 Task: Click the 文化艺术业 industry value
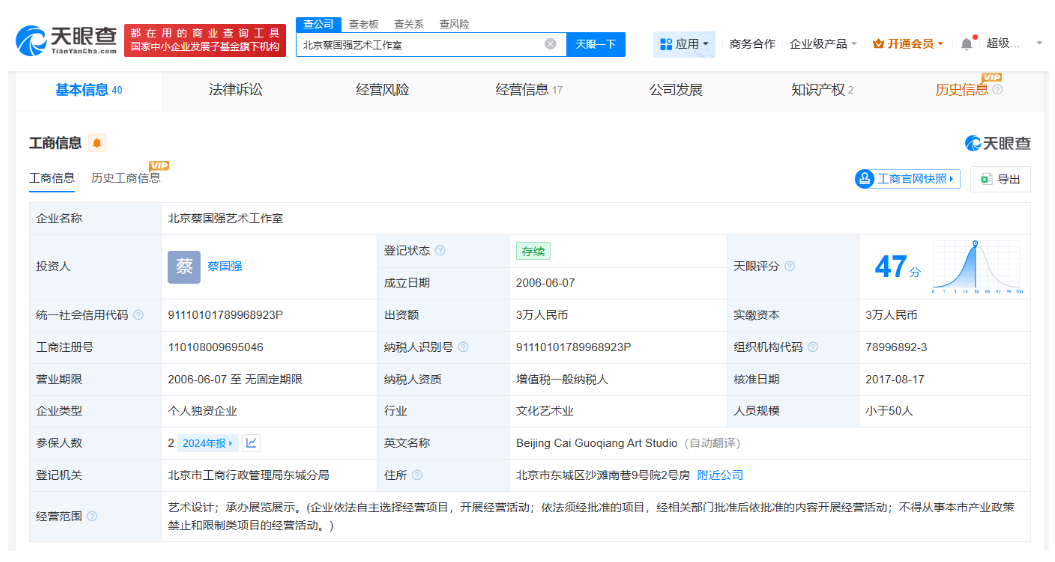545,411
